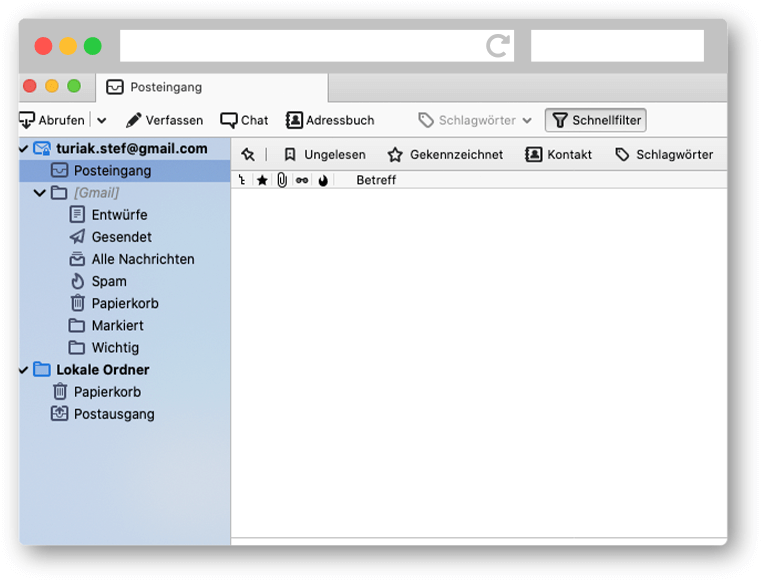Click the browser address bar field
The image size is (762, 580).
(x=317, y=46)
